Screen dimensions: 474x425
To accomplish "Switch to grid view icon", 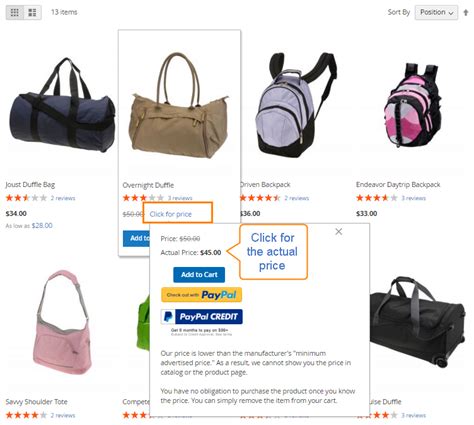I will (15, 12).
